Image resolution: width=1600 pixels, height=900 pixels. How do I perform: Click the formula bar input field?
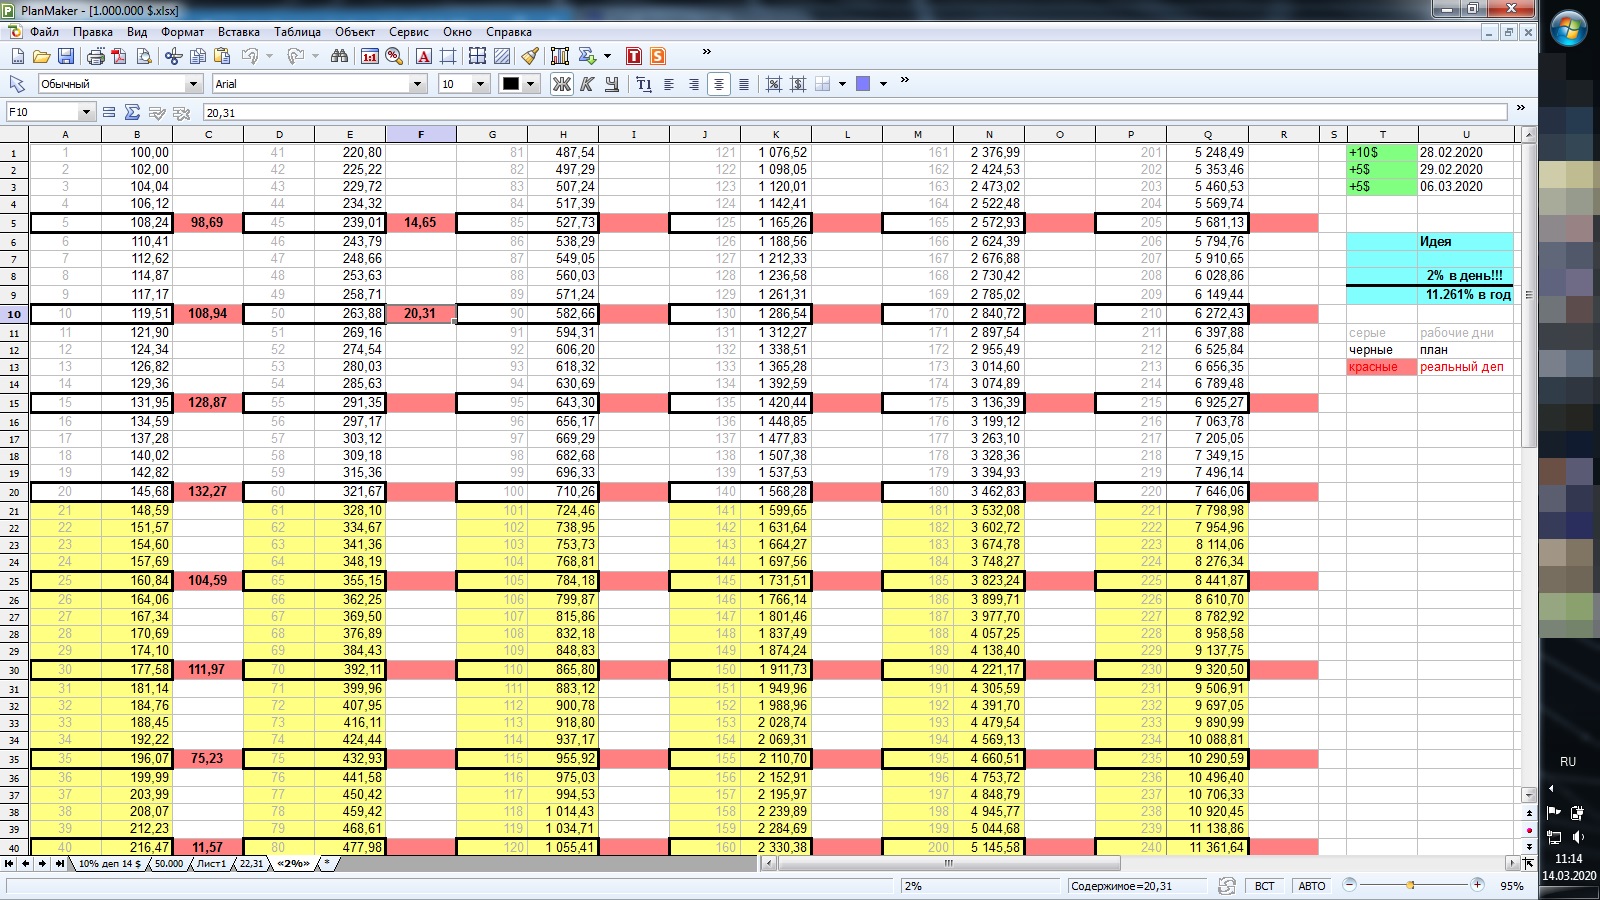(x=850, y=113)
